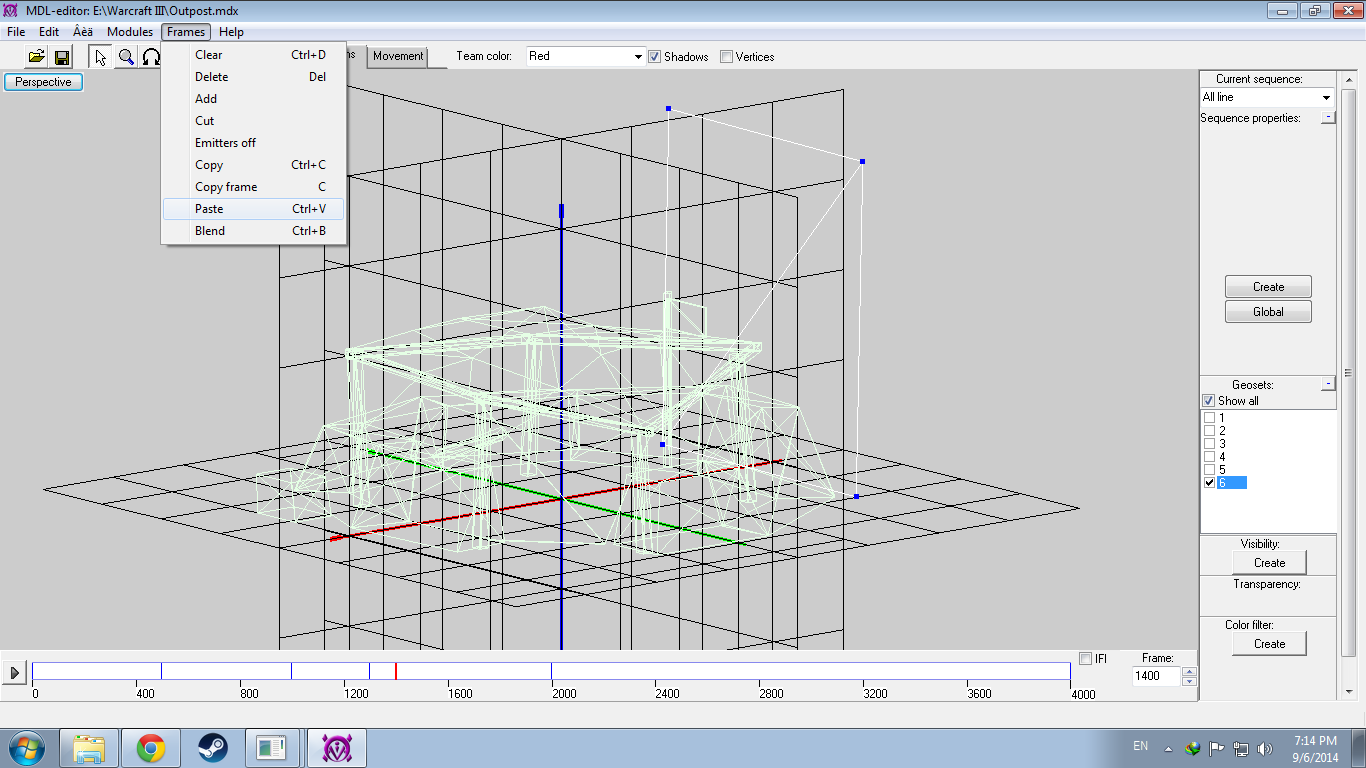Decrease frame value with down arrow
Screen dimensions: 1366x768
1189,682
